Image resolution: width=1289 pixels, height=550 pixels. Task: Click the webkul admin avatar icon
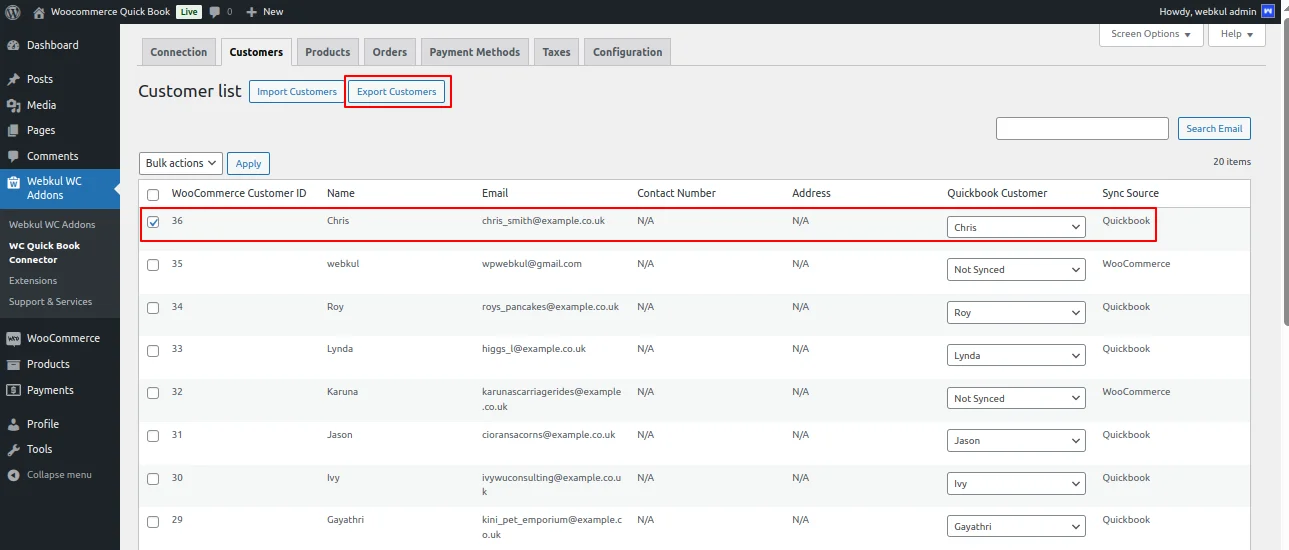(1267, 12)
